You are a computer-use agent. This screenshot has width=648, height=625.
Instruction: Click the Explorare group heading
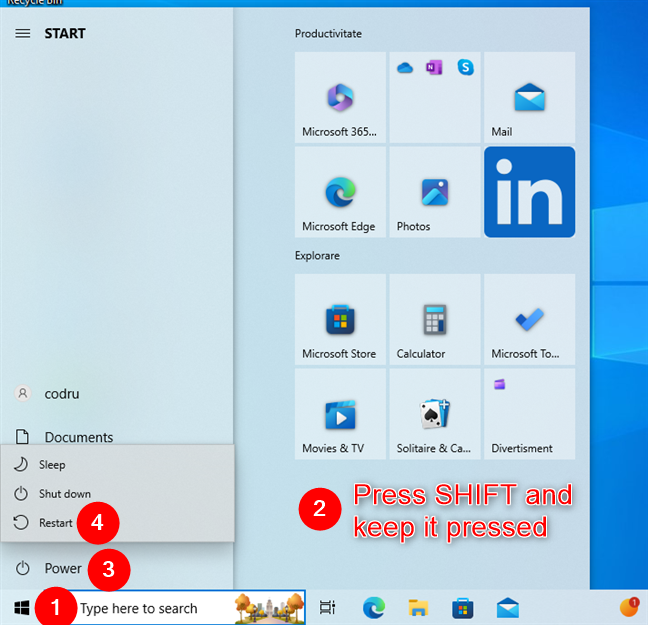click(x=317, y=255)
